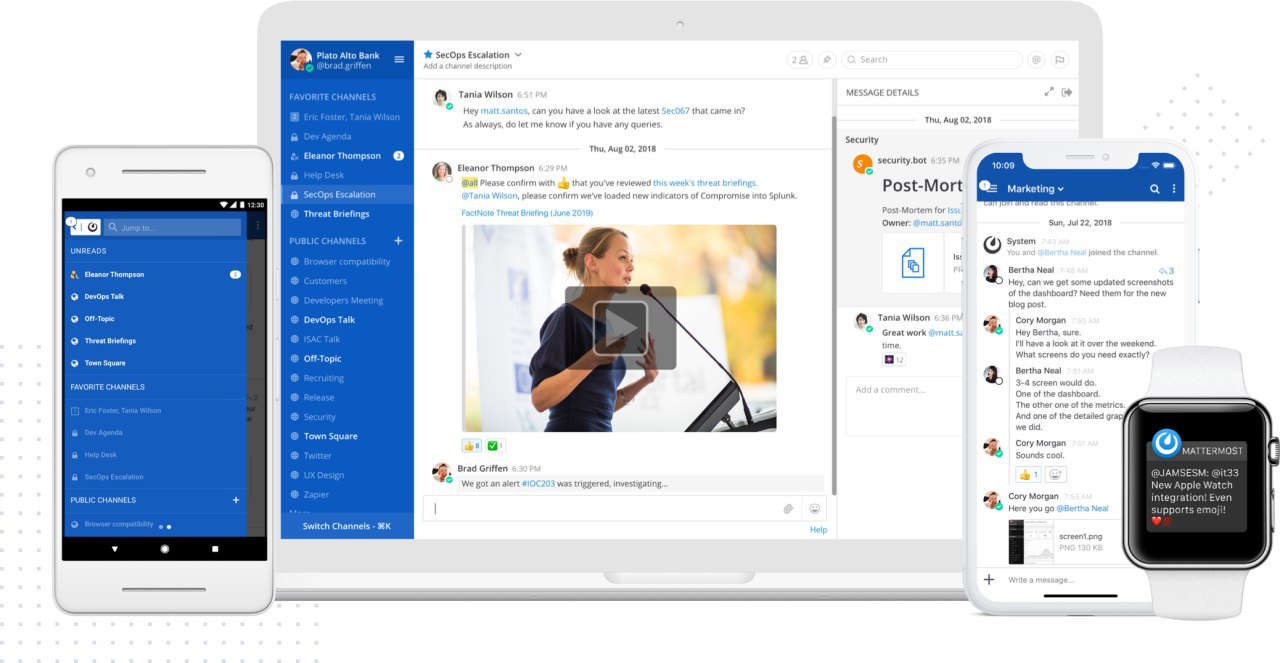Open the UX Design channel on laptop
The image size is (1280, 663).
click(x=324, y=475)
